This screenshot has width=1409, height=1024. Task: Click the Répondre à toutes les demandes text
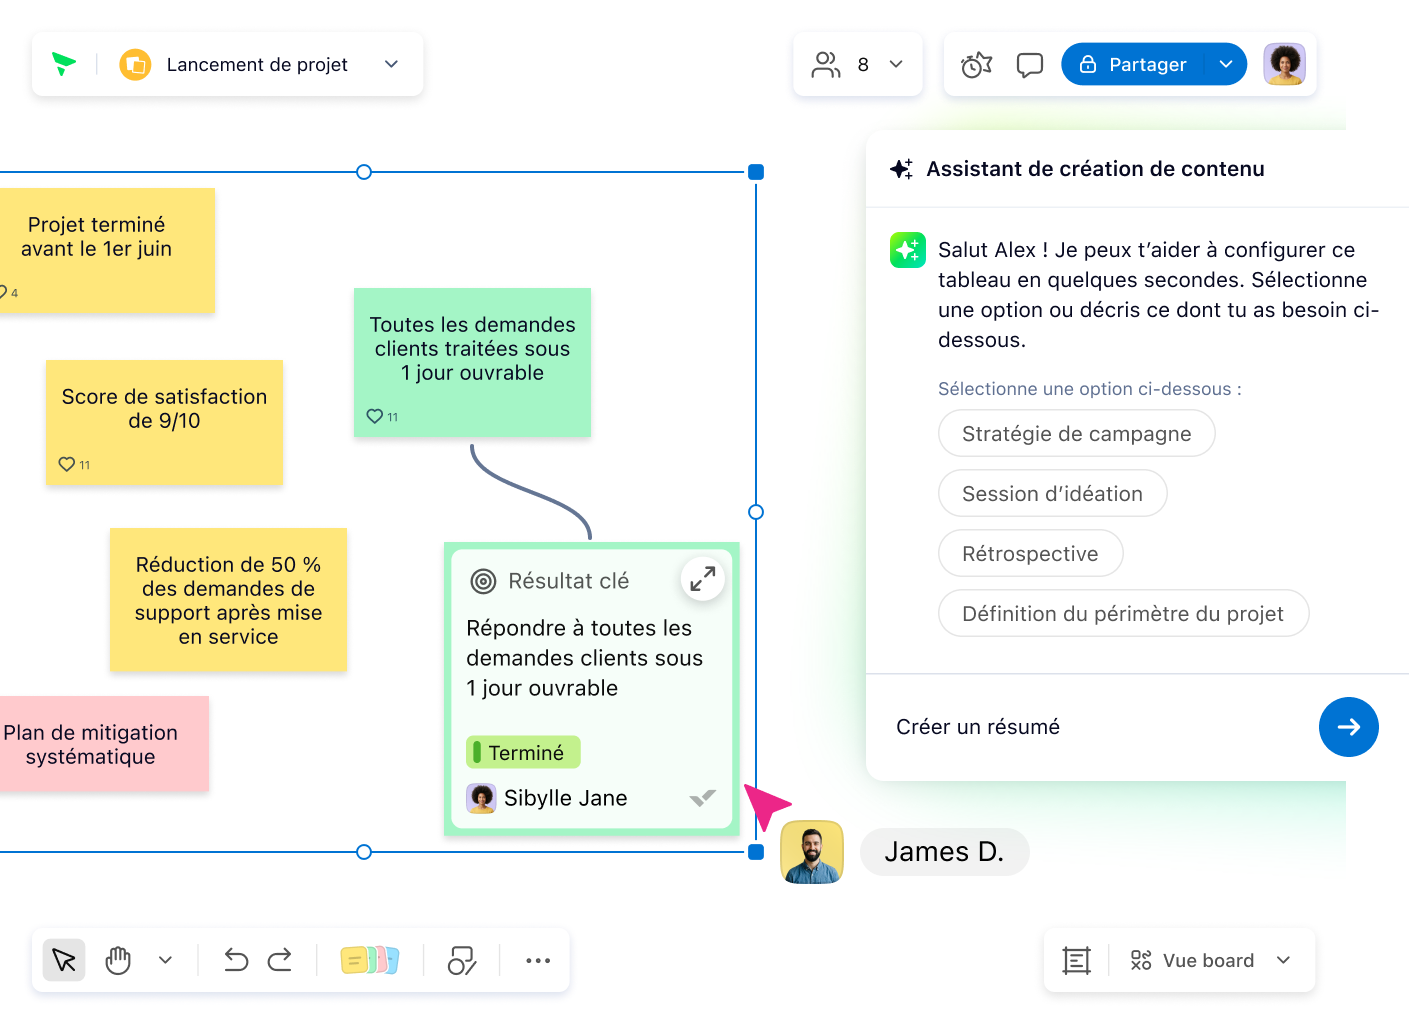pos(585,658)
